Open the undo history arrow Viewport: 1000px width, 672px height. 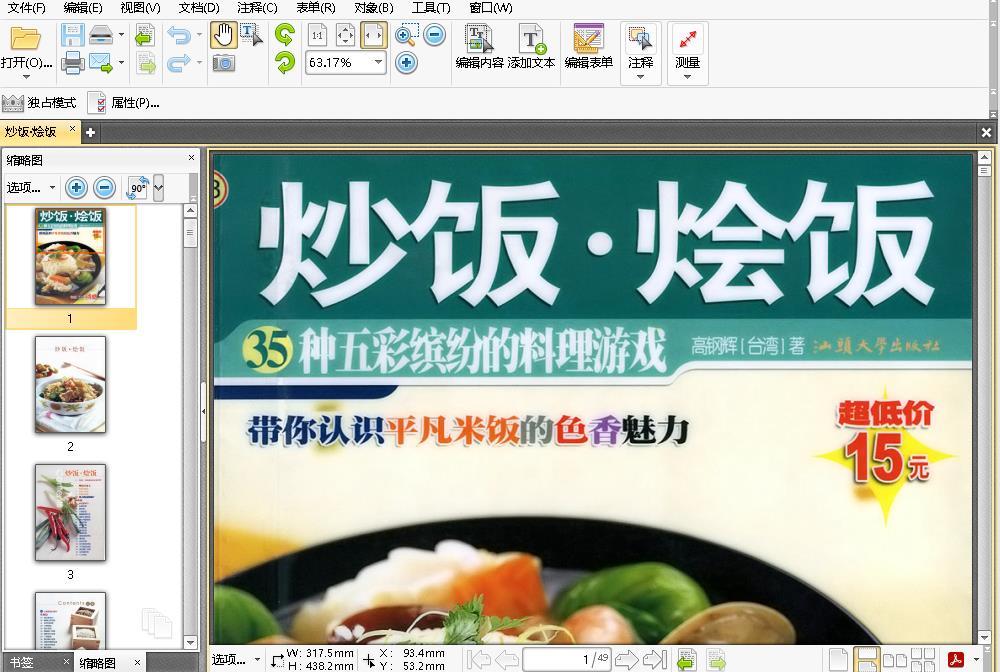(x=199, y=35)
